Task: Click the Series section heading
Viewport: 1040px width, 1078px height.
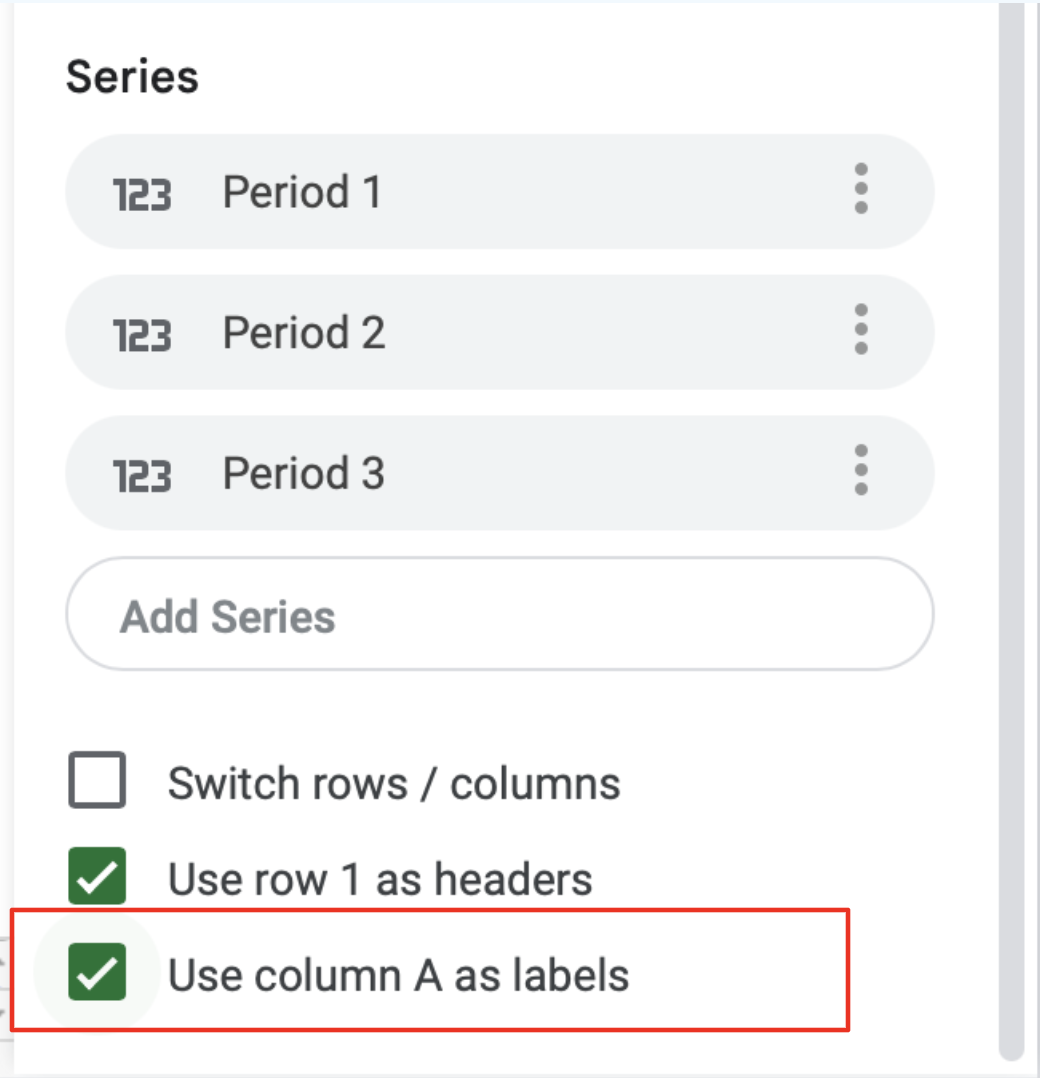Action: pos(132,77)
